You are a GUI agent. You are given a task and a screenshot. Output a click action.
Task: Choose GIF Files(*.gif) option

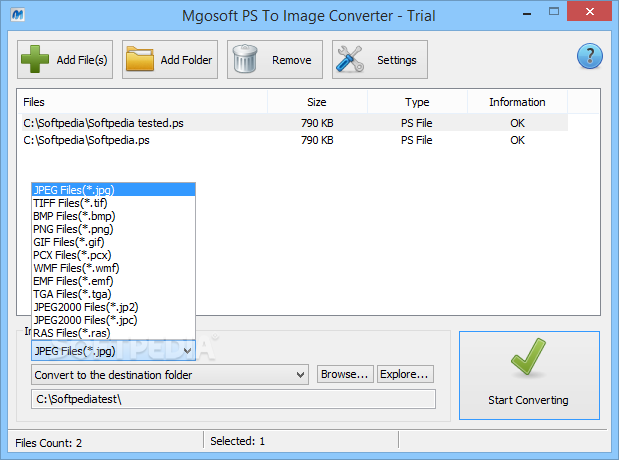pyautogui.click(x=113, y=242)
